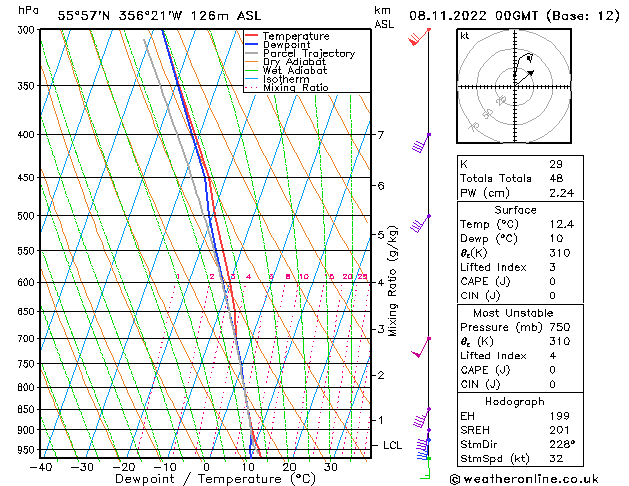
Task: Click the gray Parcel Trajectory line sample in legend
Action: click(x=252, y=53)
